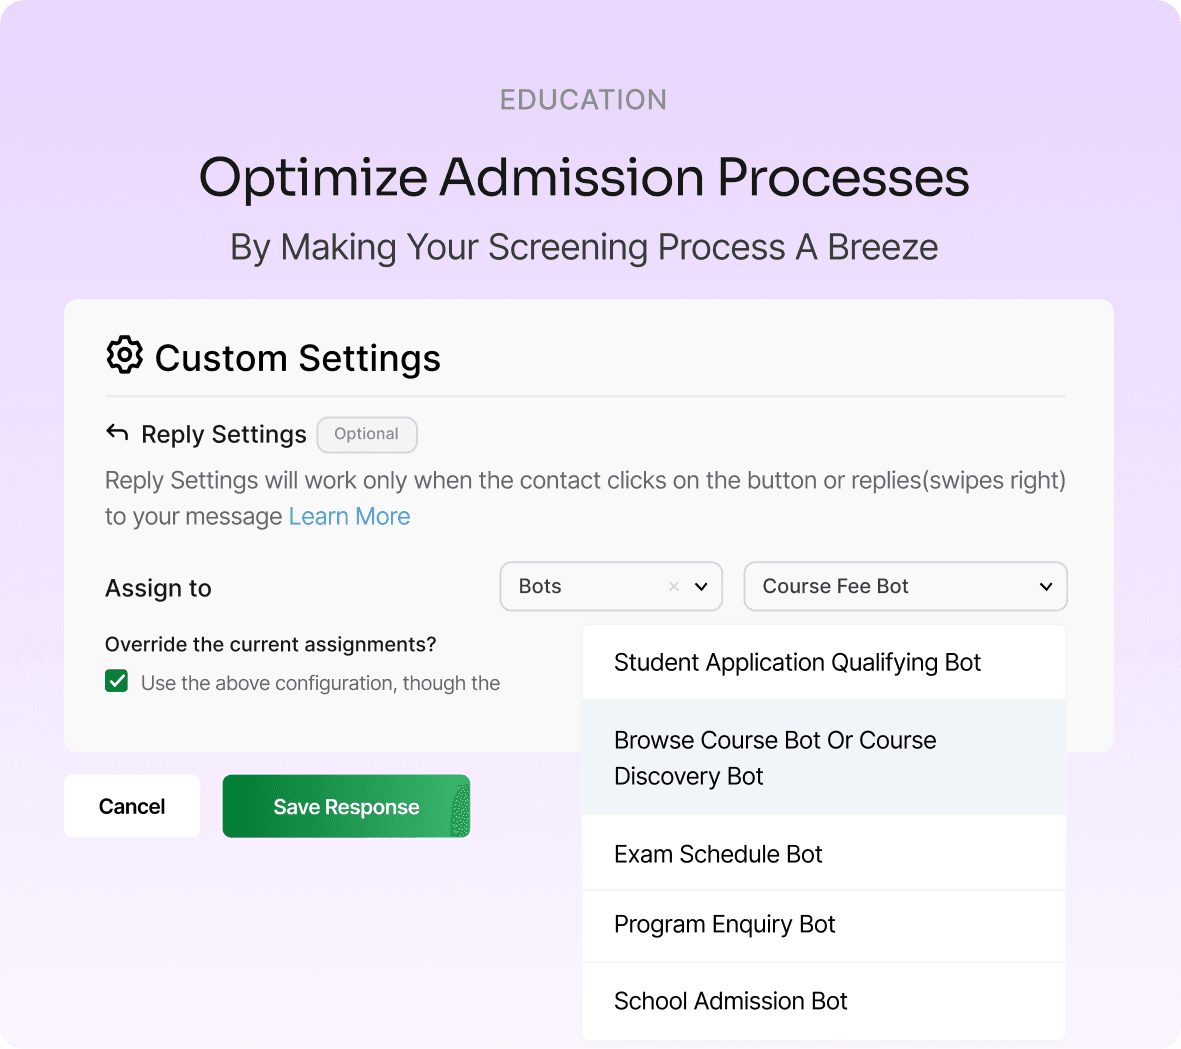Select School Admission Bot option
This screenshot has height=1049, width=1181.
[x=730, y=1000]
